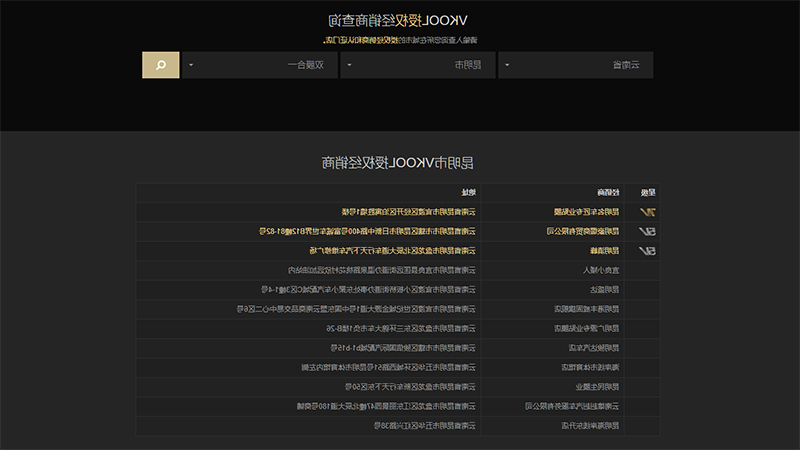Click the address ending in 东区50号
Image resolution: width=800 pixels, height=450 pixels.
[x=410, y=386]
